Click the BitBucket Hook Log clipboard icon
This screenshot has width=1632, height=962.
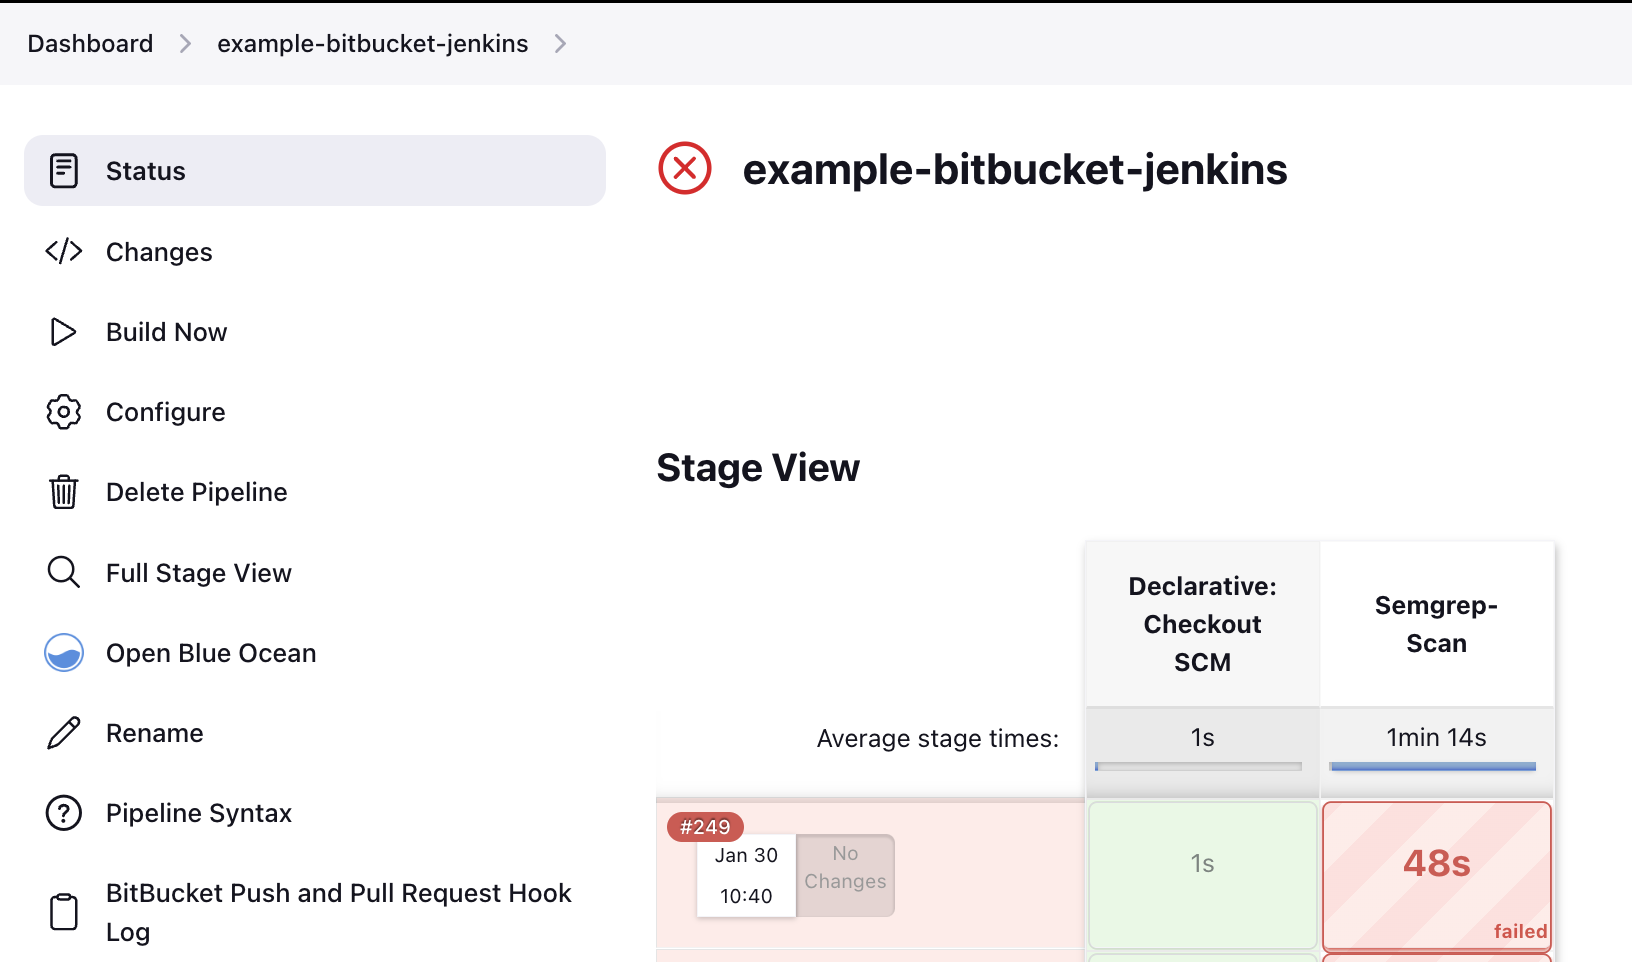(x=64, y=912)
